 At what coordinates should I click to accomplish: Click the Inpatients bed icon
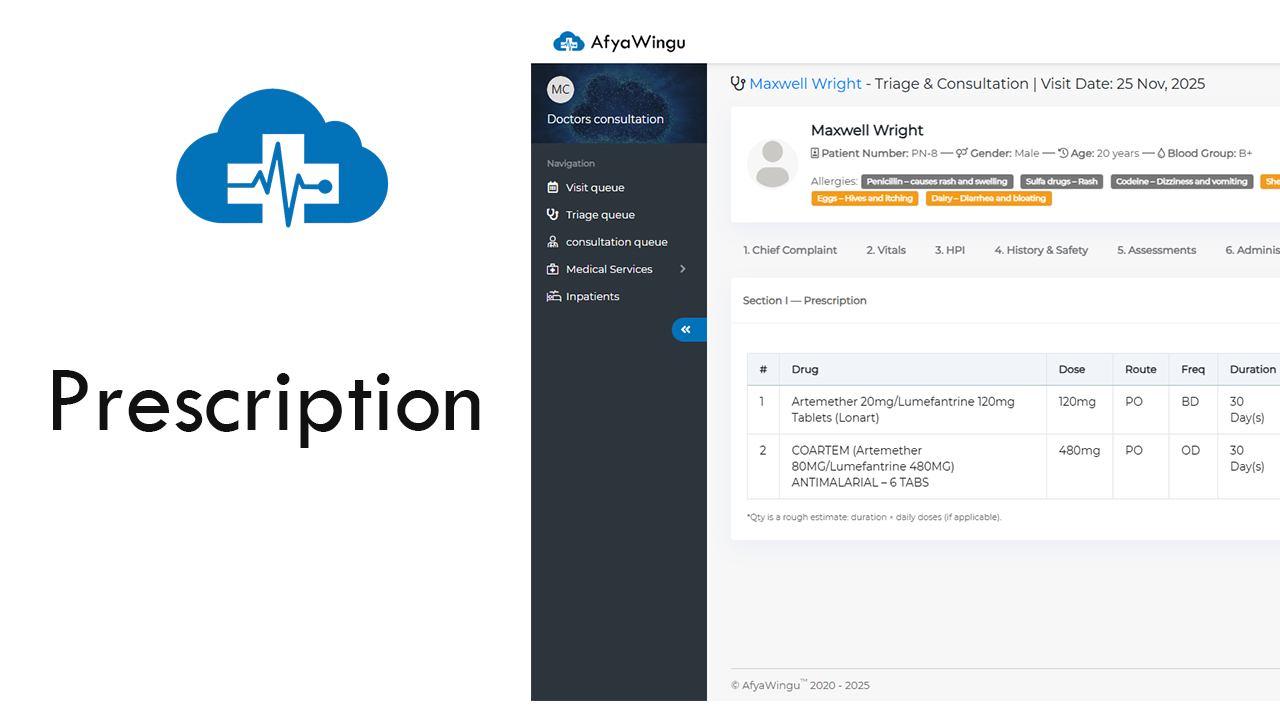click(553, 296)
